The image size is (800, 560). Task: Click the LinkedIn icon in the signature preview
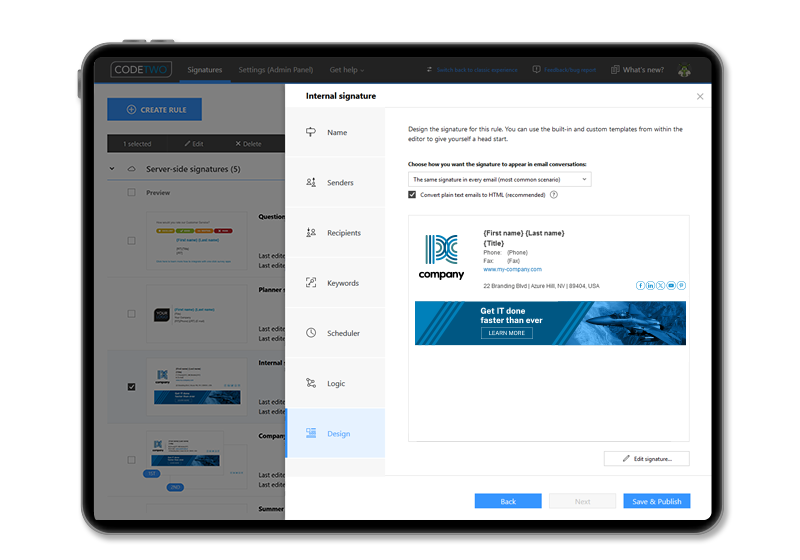(650, 286)
